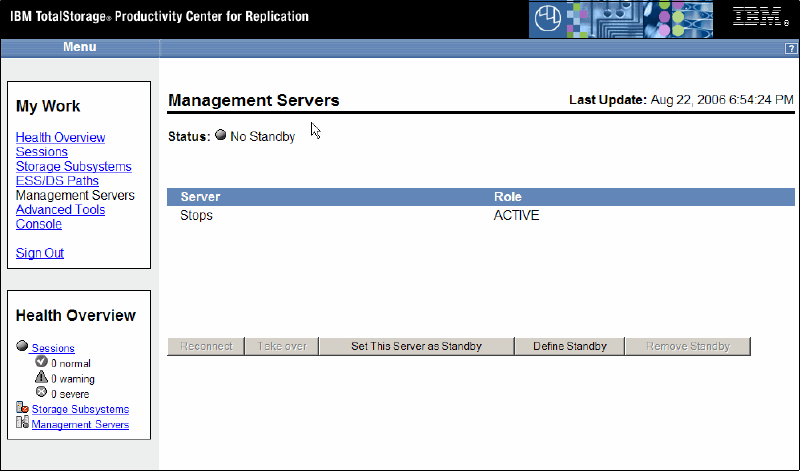Click the Management Servers status icon in Health Overview
The width and height of the screenshot is (800, 471).
click(22, 422)
